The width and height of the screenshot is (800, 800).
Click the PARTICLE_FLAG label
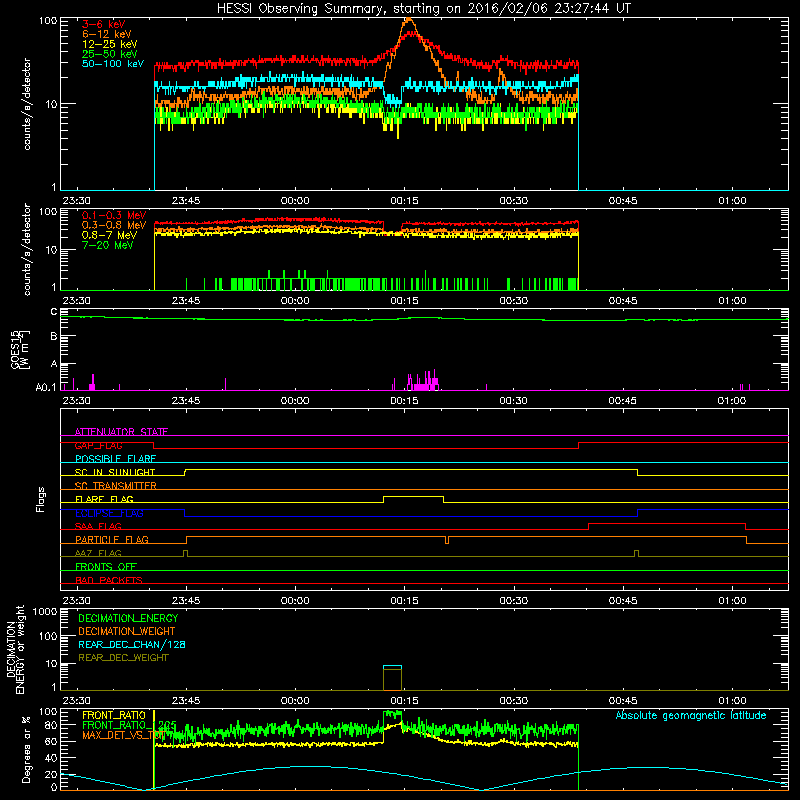coord(112,539)
